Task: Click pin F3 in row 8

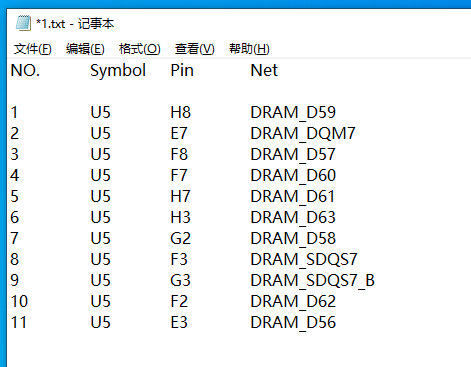Action: 179,259
